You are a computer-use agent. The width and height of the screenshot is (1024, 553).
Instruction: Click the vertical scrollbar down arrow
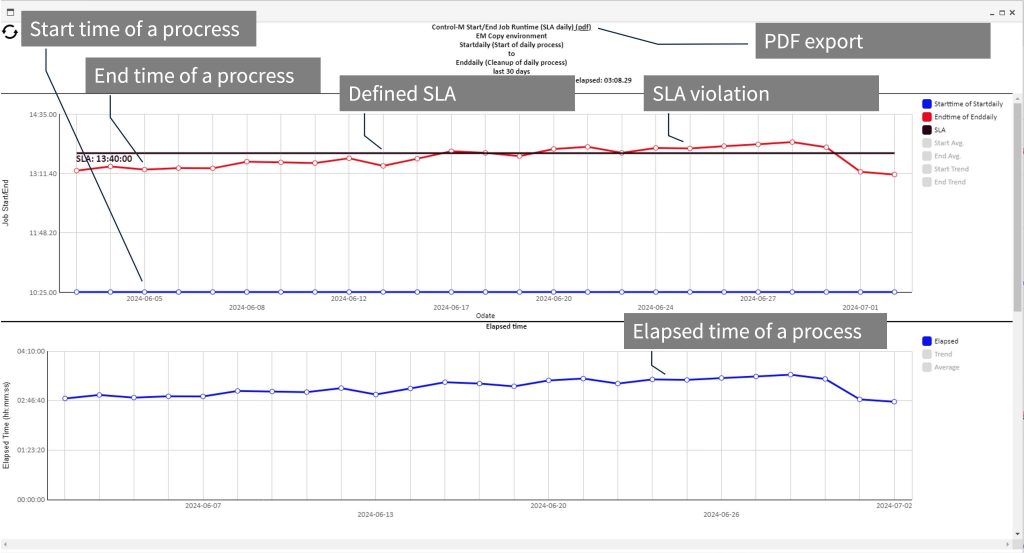[1018, 534]
